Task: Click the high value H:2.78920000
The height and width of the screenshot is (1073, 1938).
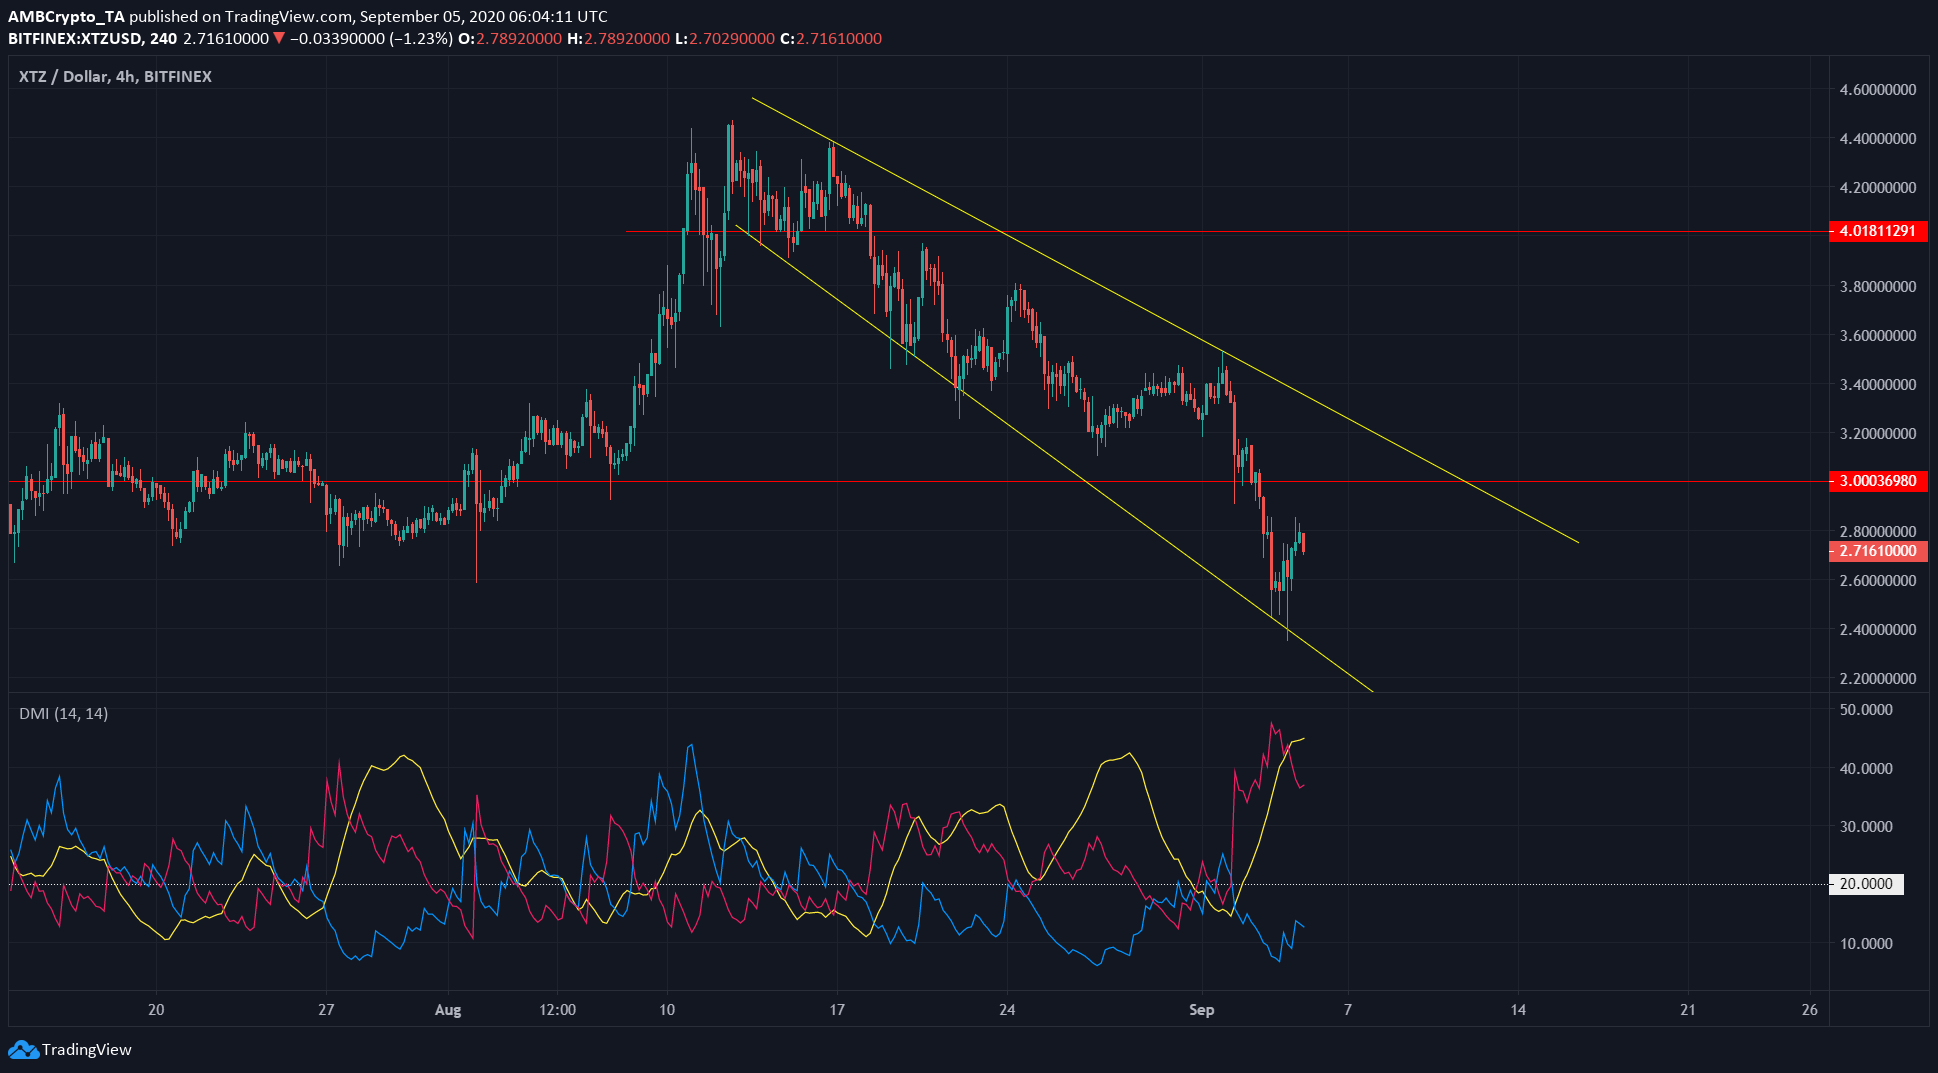Action: click(618, 38)
